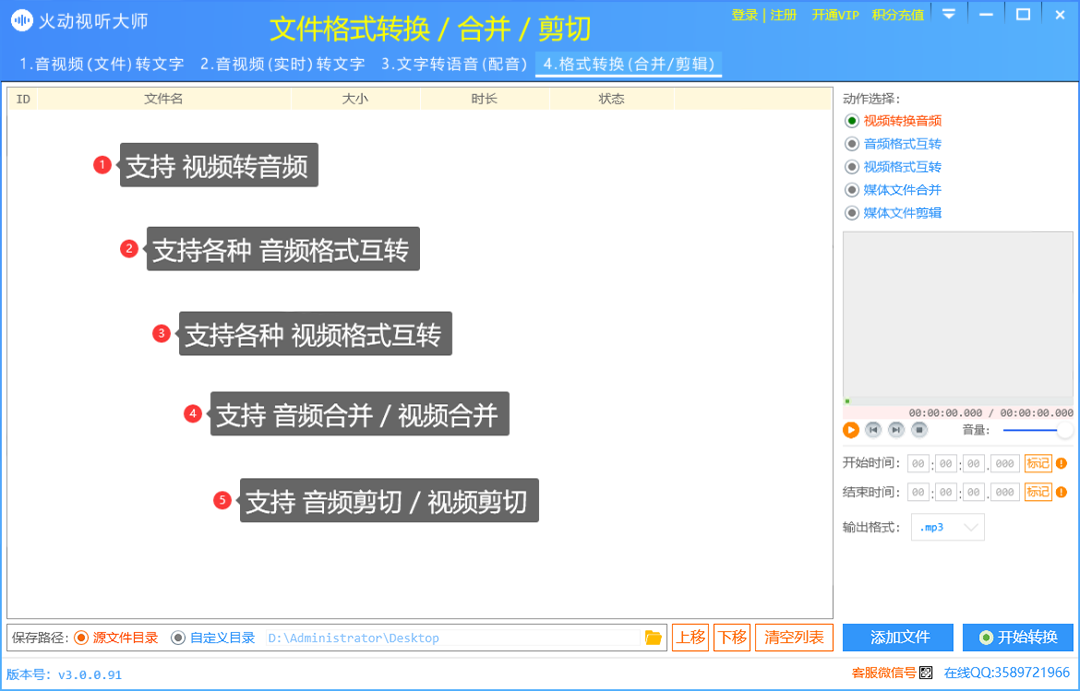Switch to 3.文字转语音(配音) tab

455,64
